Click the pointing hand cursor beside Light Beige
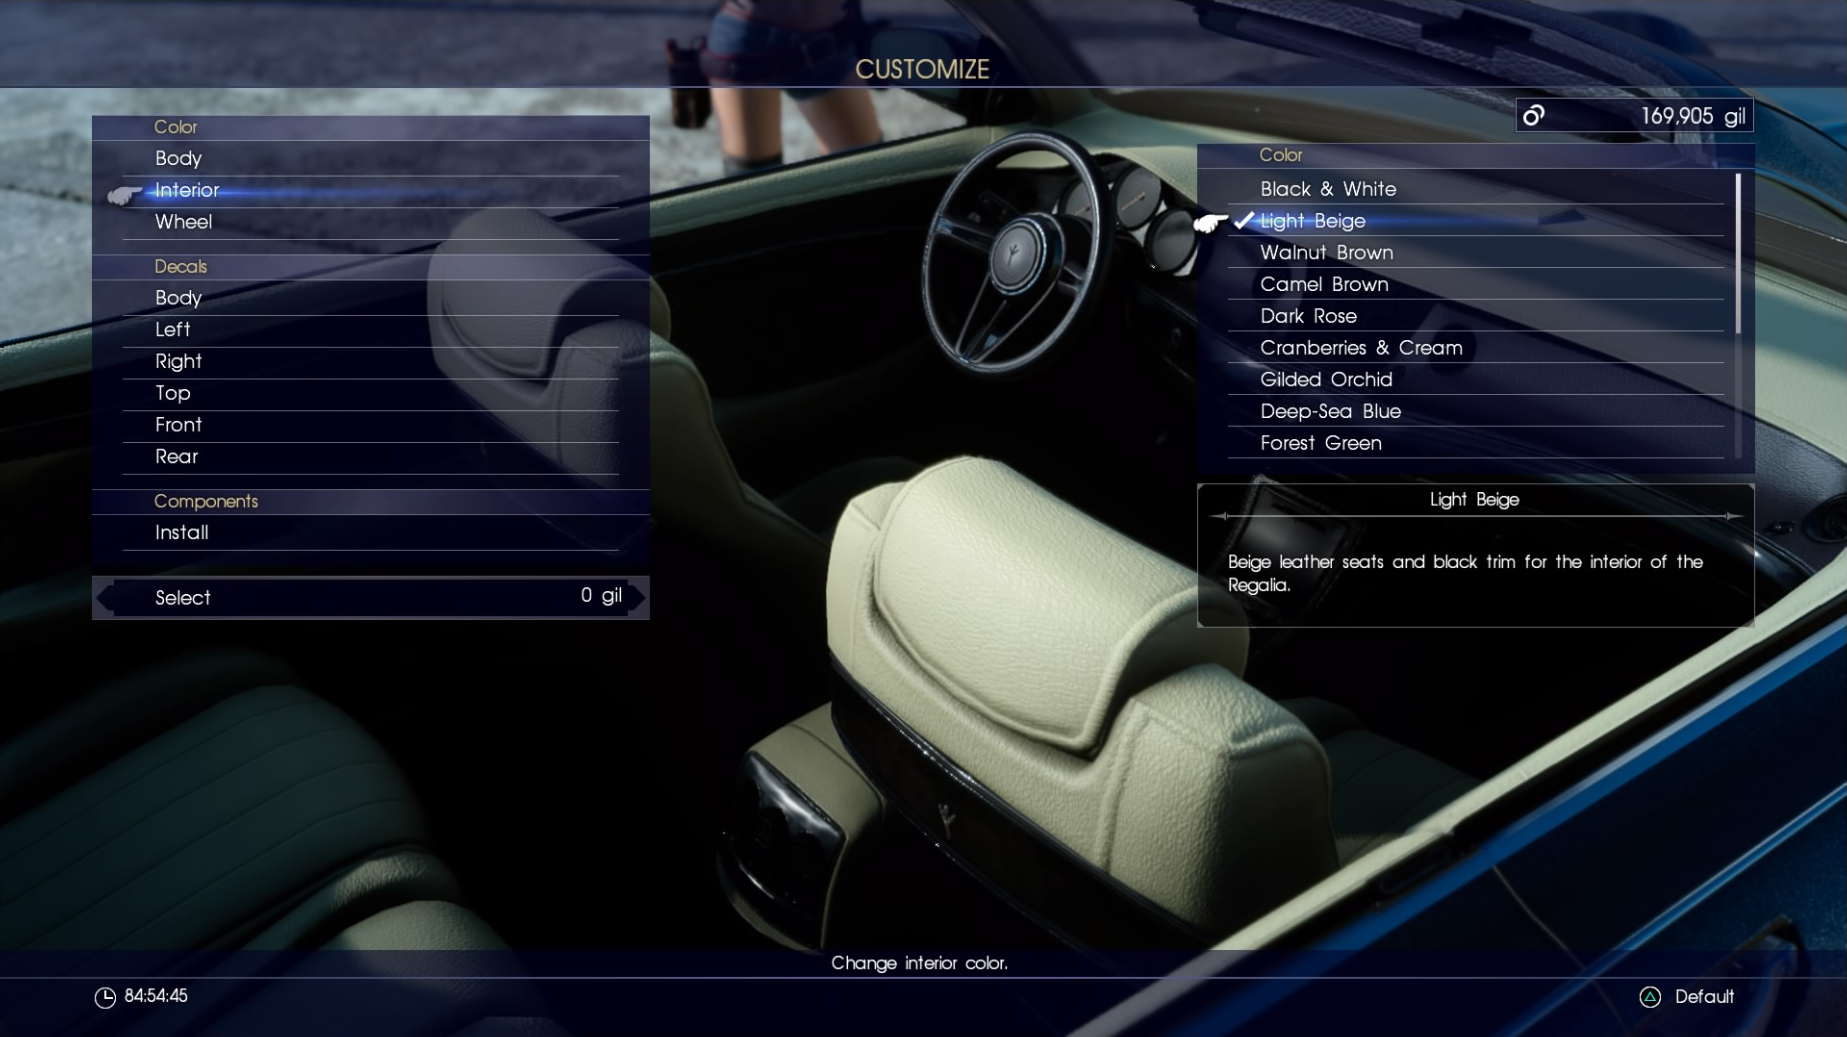1847x1037 pixels. 1210,223
